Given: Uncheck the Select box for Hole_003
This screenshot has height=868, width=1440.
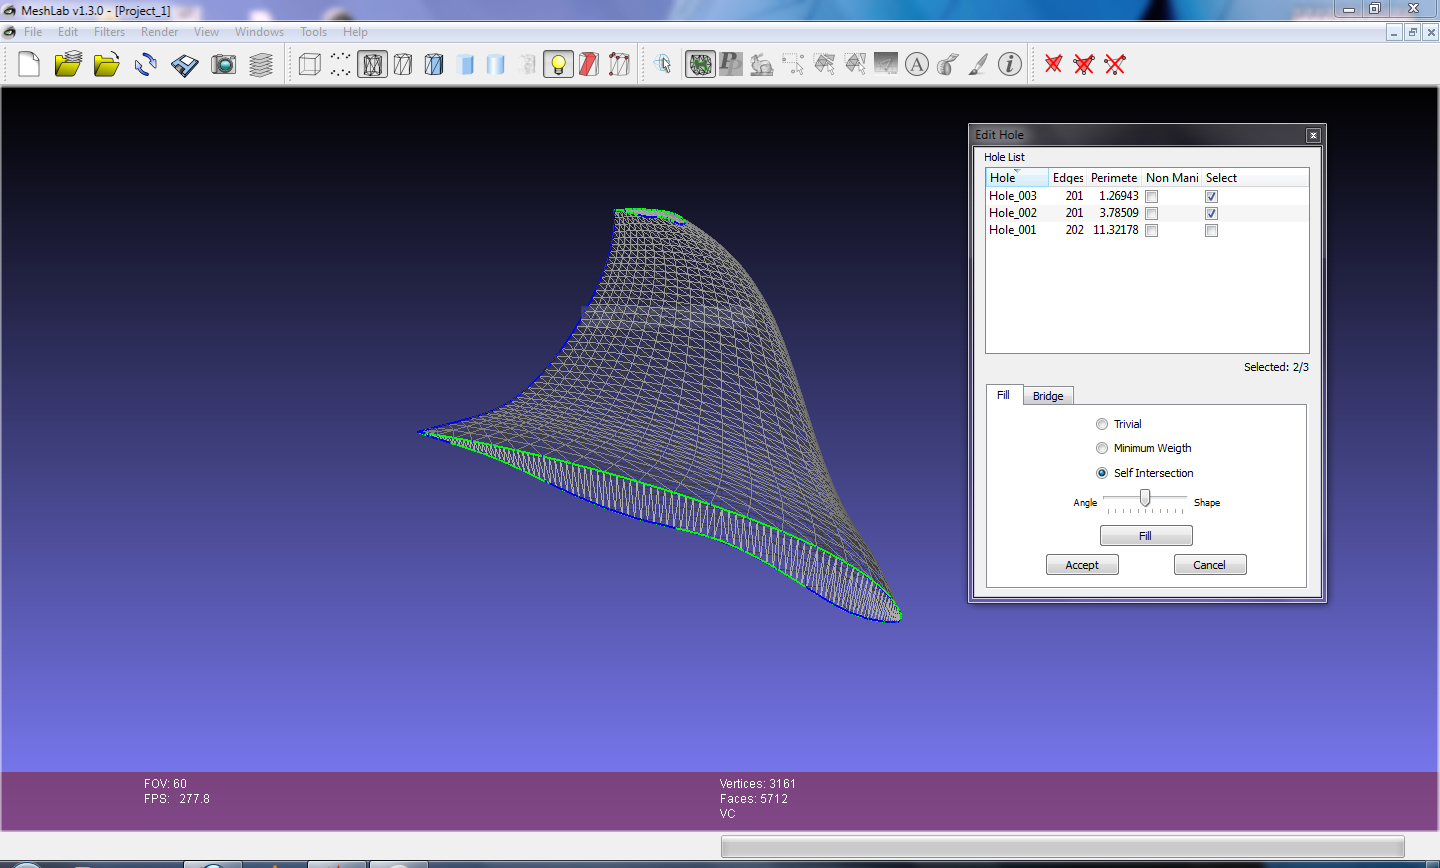Looking at the screenshot, I should pyautogui.click(x=1211, y=197).
